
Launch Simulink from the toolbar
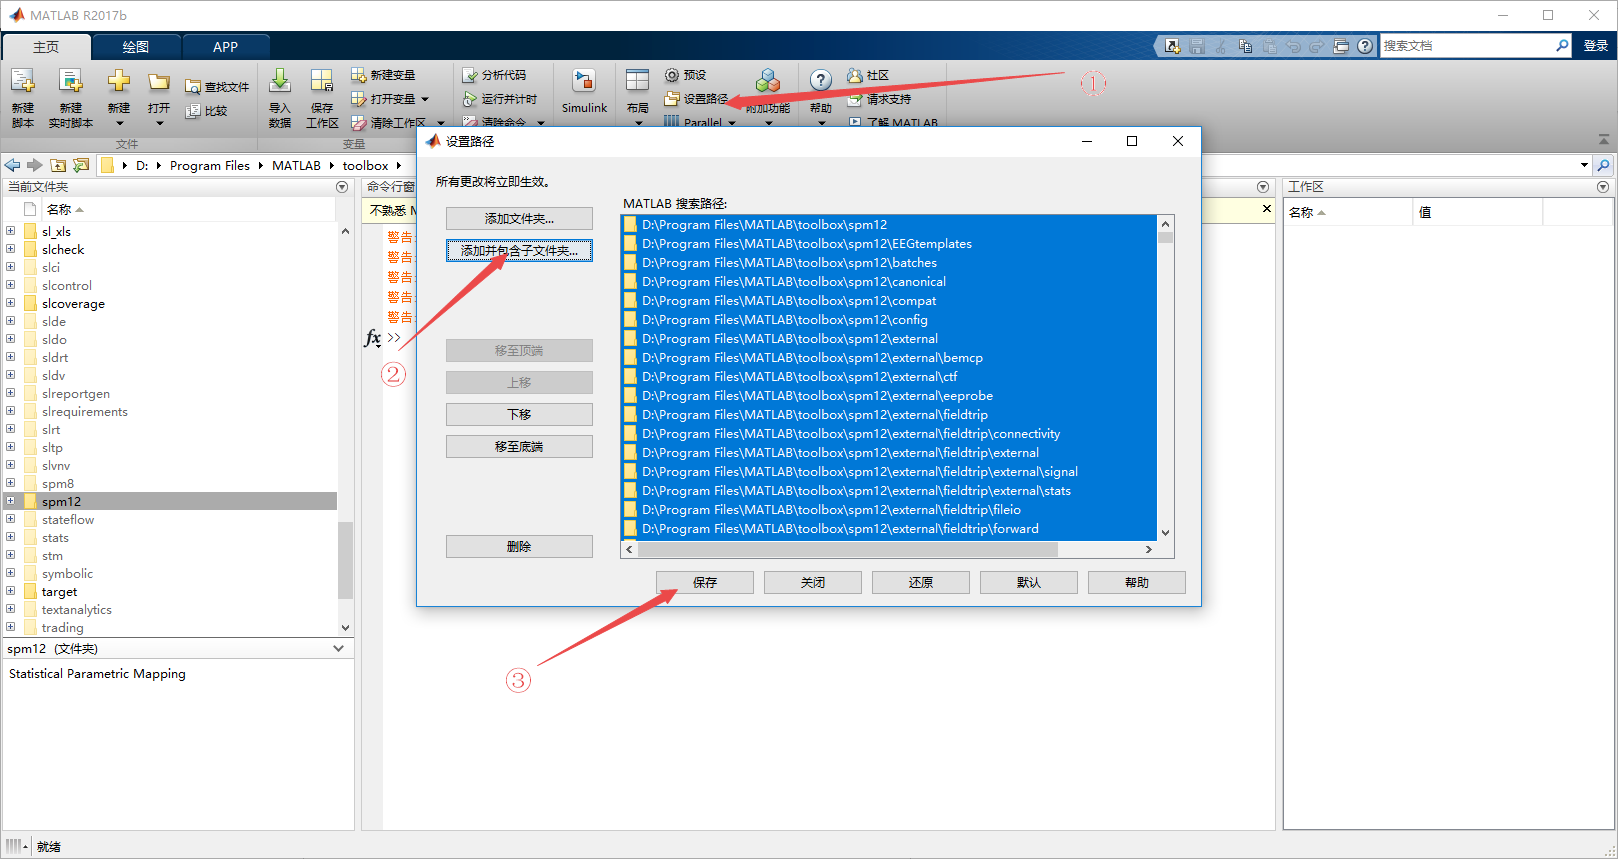[584, 91]
